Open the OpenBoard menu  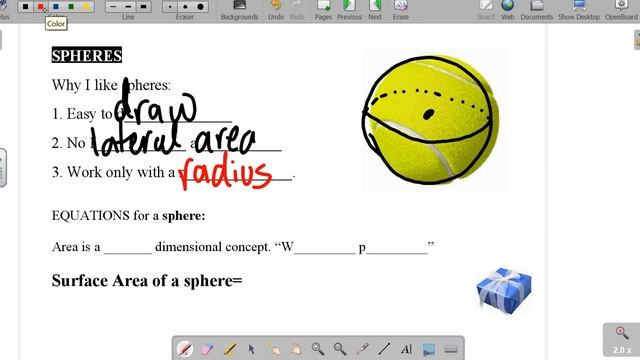621,10
